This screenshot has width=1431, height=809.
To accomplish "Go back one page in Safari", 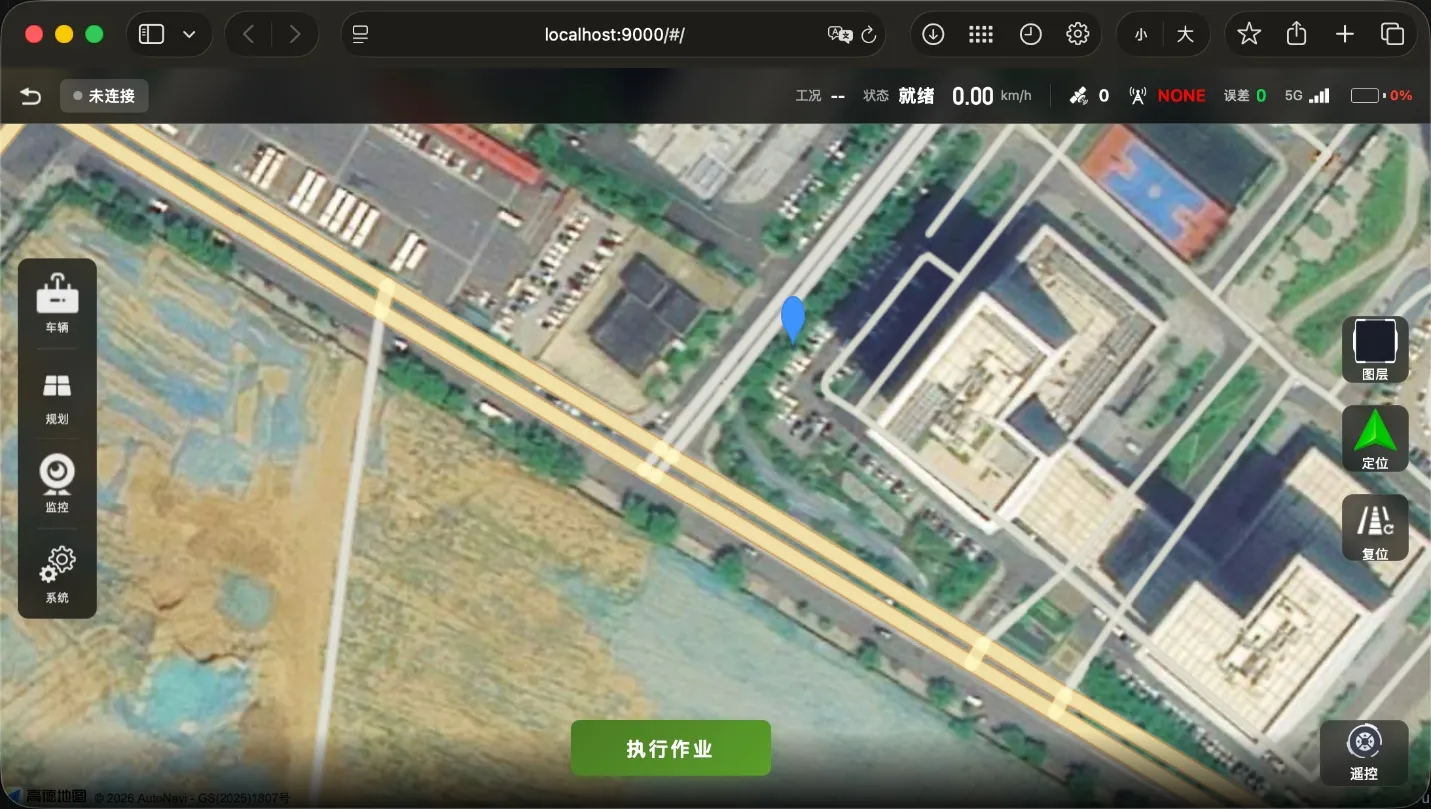I will coord(248,35).
